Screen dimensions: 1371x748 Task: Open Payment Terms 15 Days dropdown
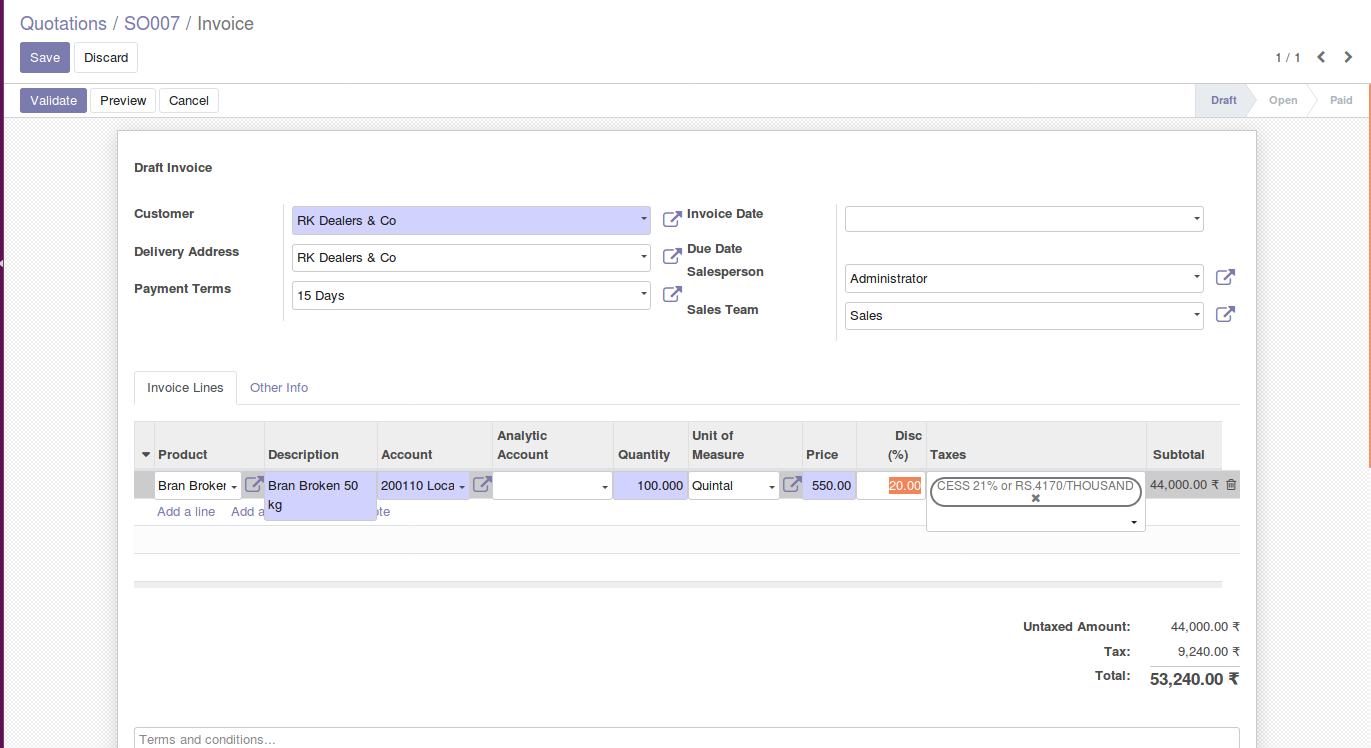pos(643,295)
